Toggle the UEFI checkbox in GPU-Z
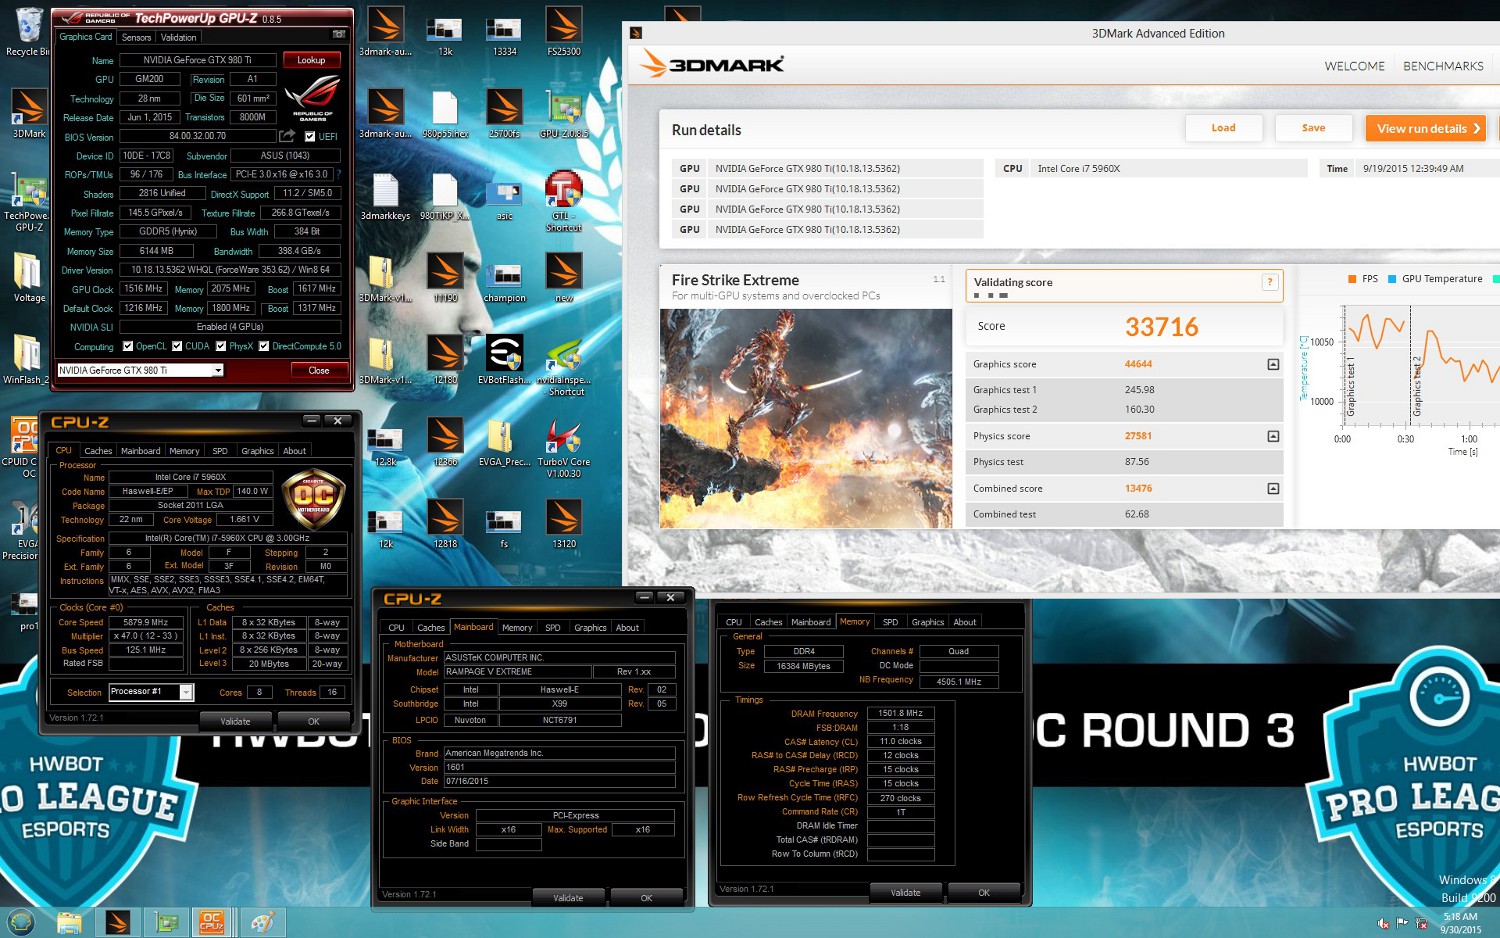This screenshot has height=938, width=1500. point(310,136)
